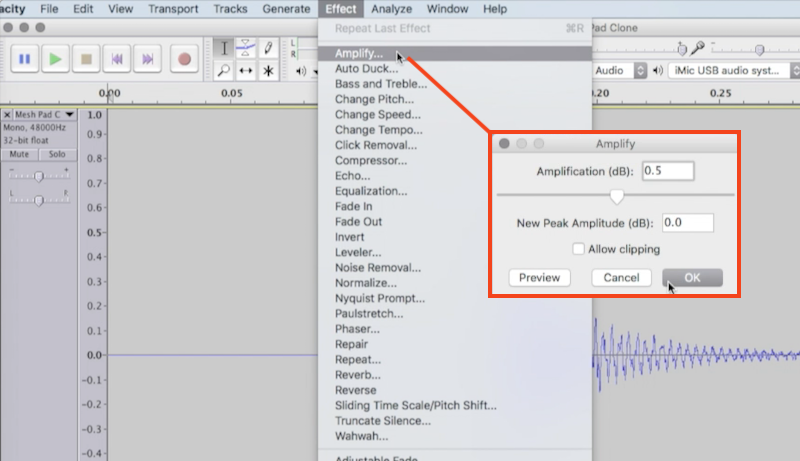Screen dimensions: 800x461
Task: Open the Audio host dropdown
Action: coord(620,70)
